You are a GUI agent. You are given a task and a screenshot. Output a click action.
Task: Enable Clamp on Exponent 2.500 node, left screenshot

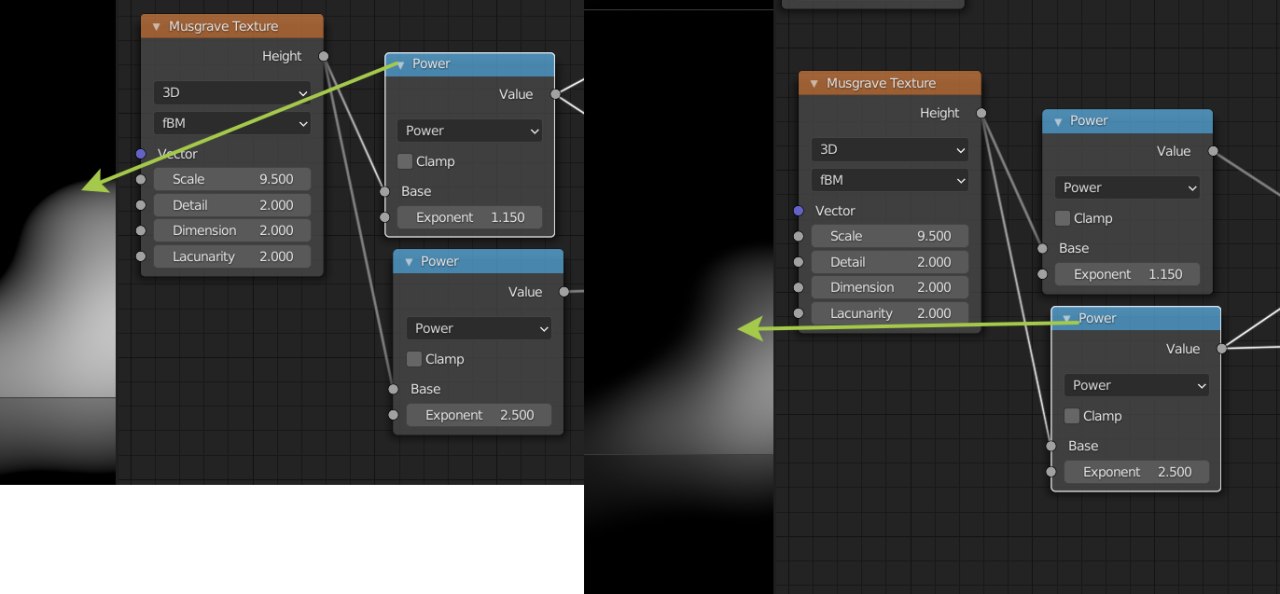click(414, 359)
